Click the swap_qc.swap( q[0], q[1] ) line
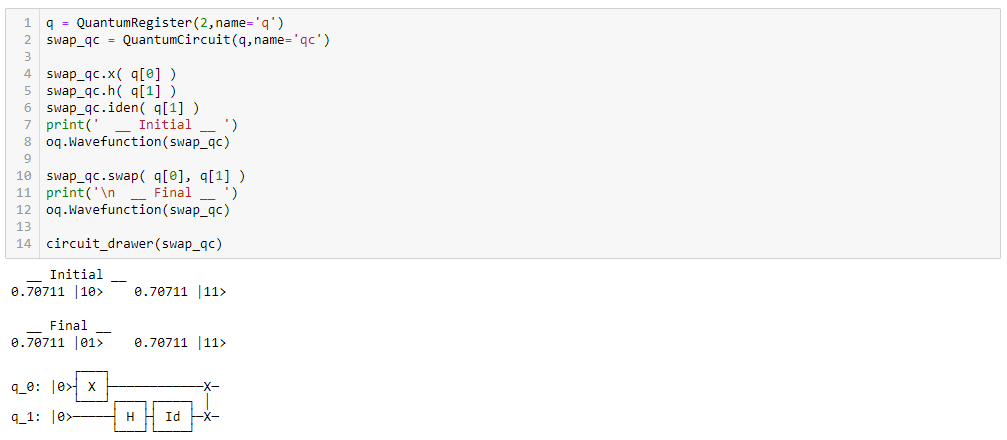Viewport: 1007px width, 440px height. pos(145,175)
